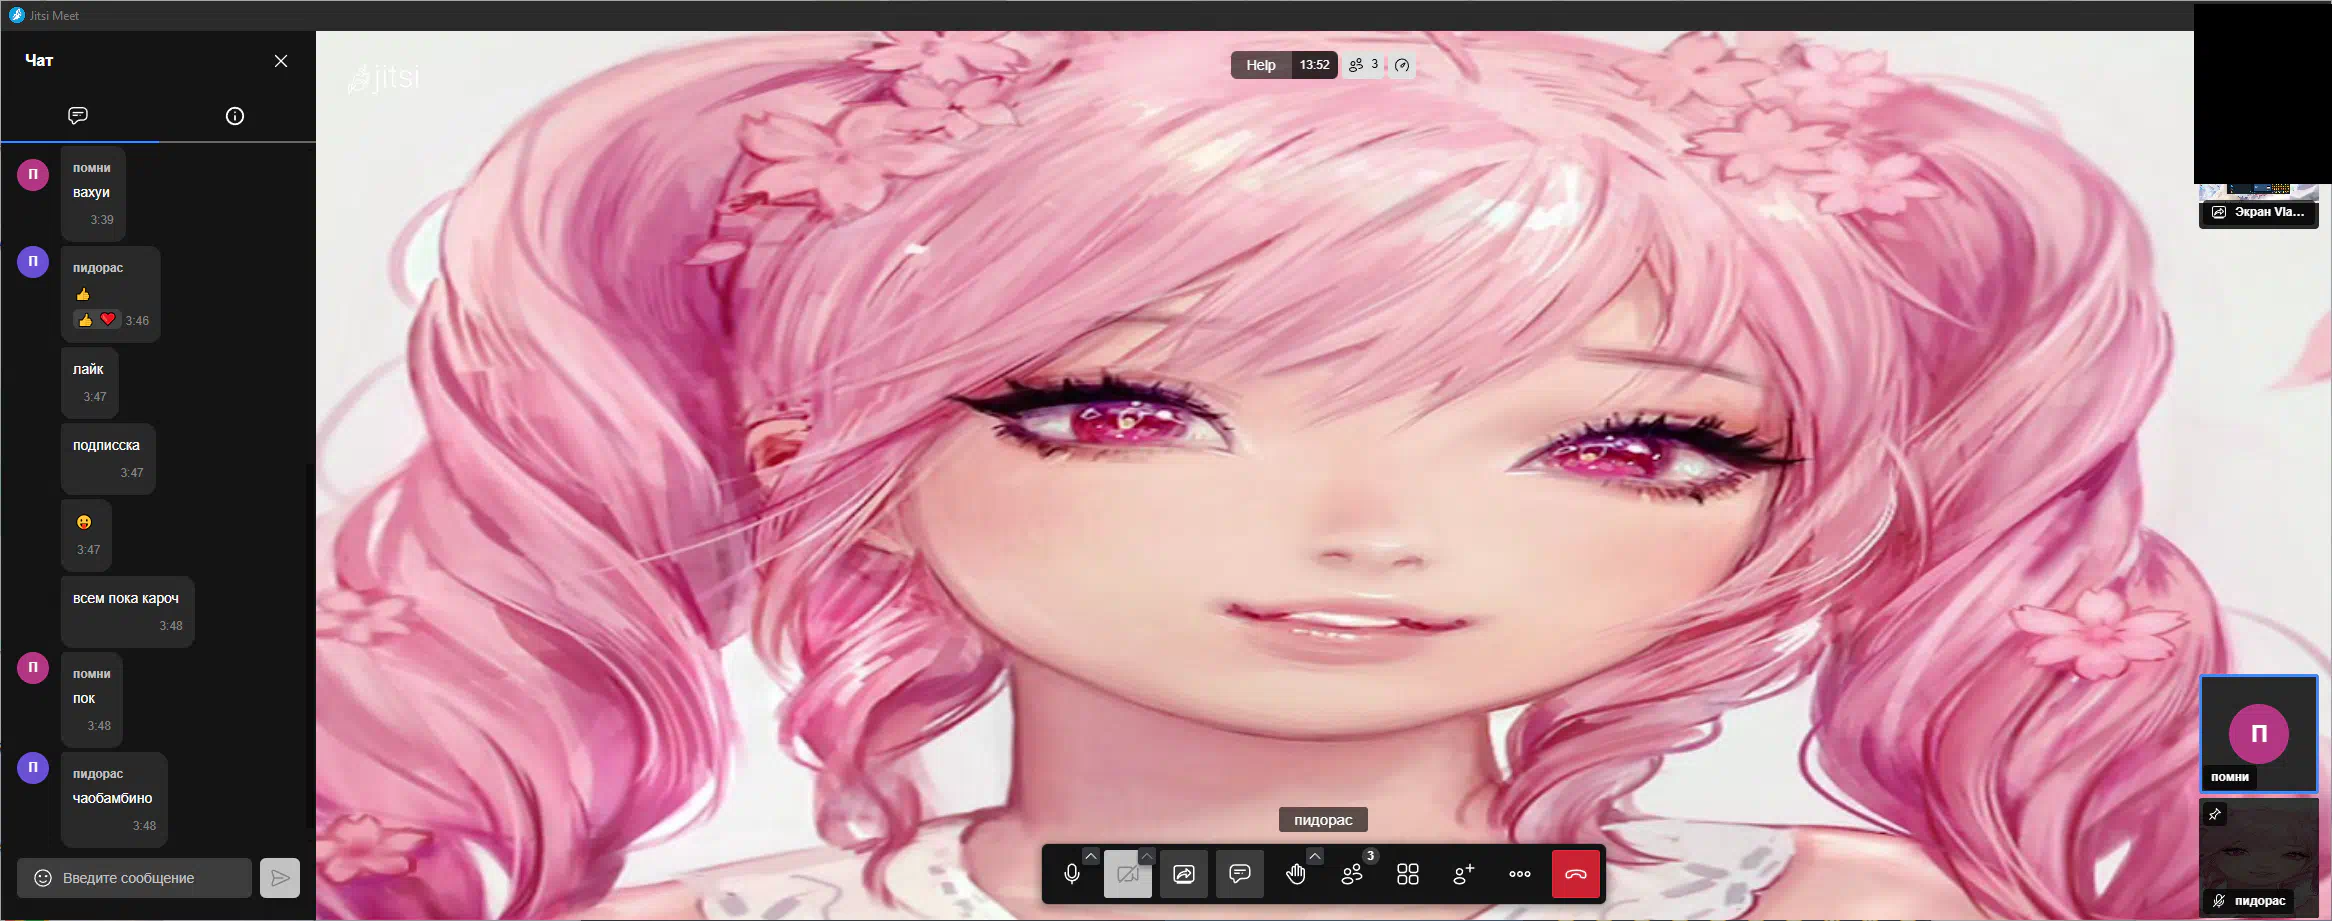
Task: Mute the microphone in the toolbar
Action: (x=1071, y=874)
